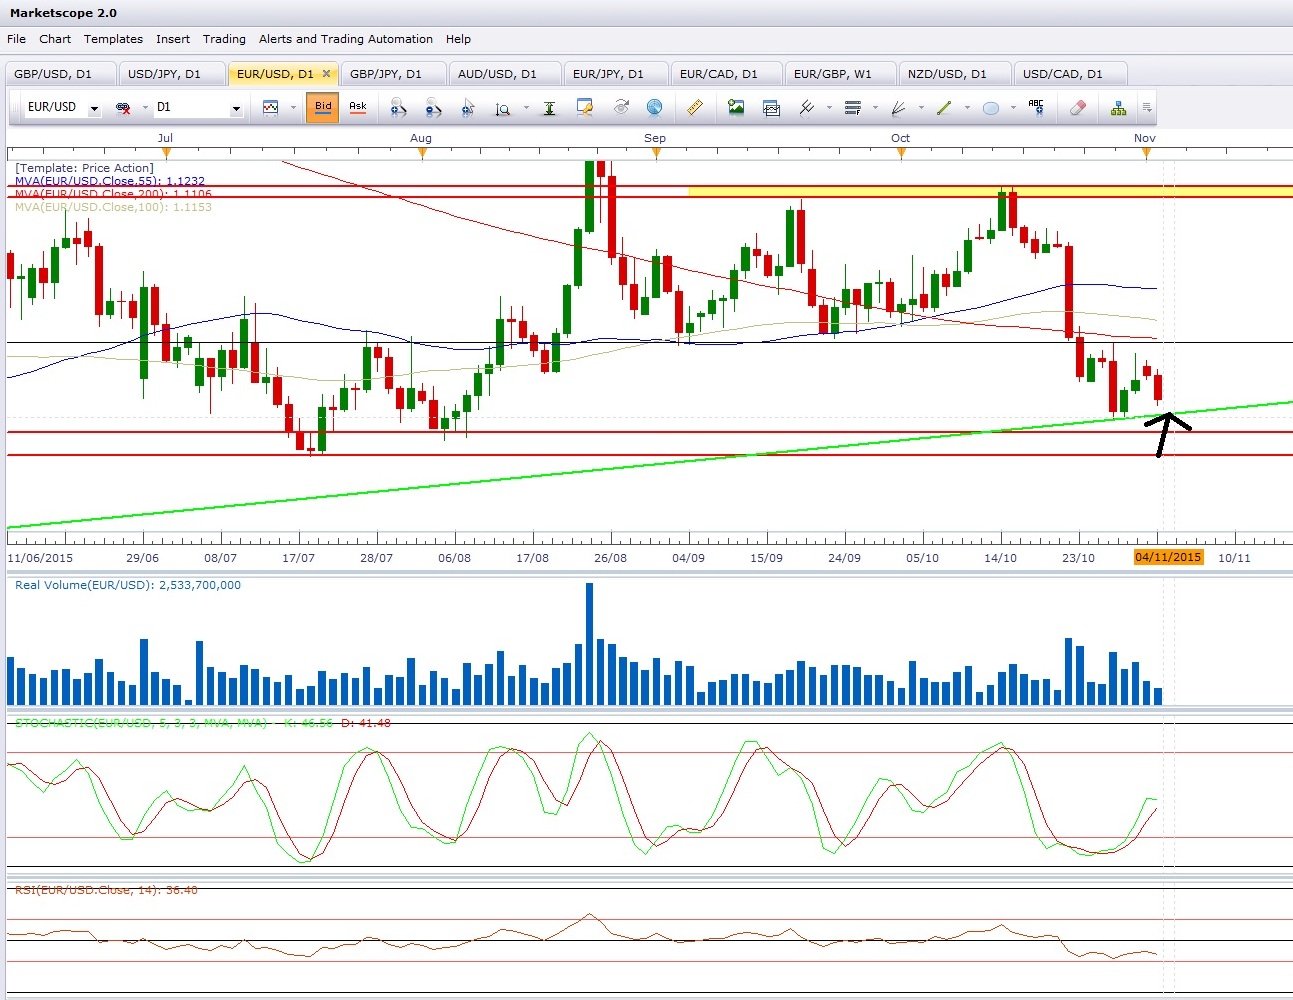Click the eye visibility icon in toolbar
The width and height of the screenshot is (1293, 1000).
(621, 107)
